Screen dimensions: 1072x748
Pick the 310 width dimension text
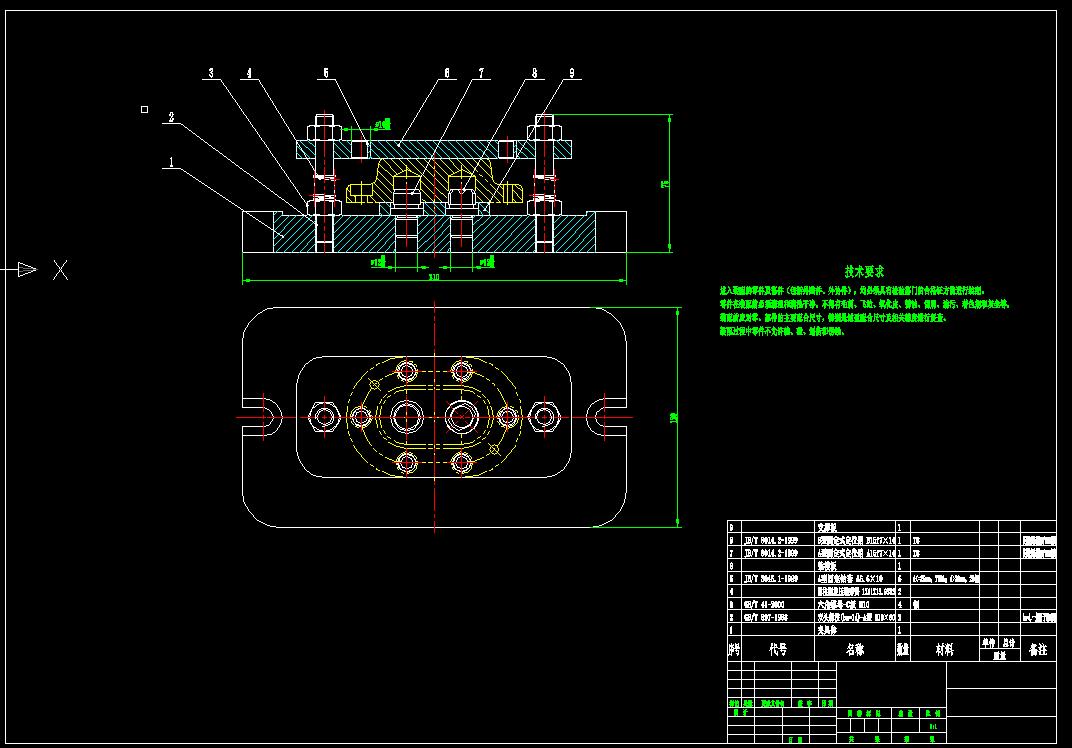click(x=434, y=277)
